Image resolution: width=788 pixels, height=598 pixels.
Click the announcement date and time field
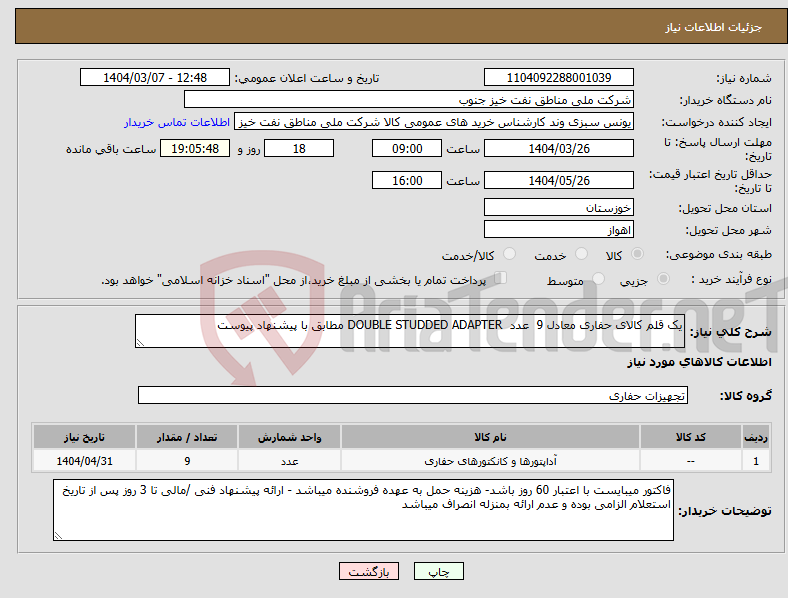[155, 77]
